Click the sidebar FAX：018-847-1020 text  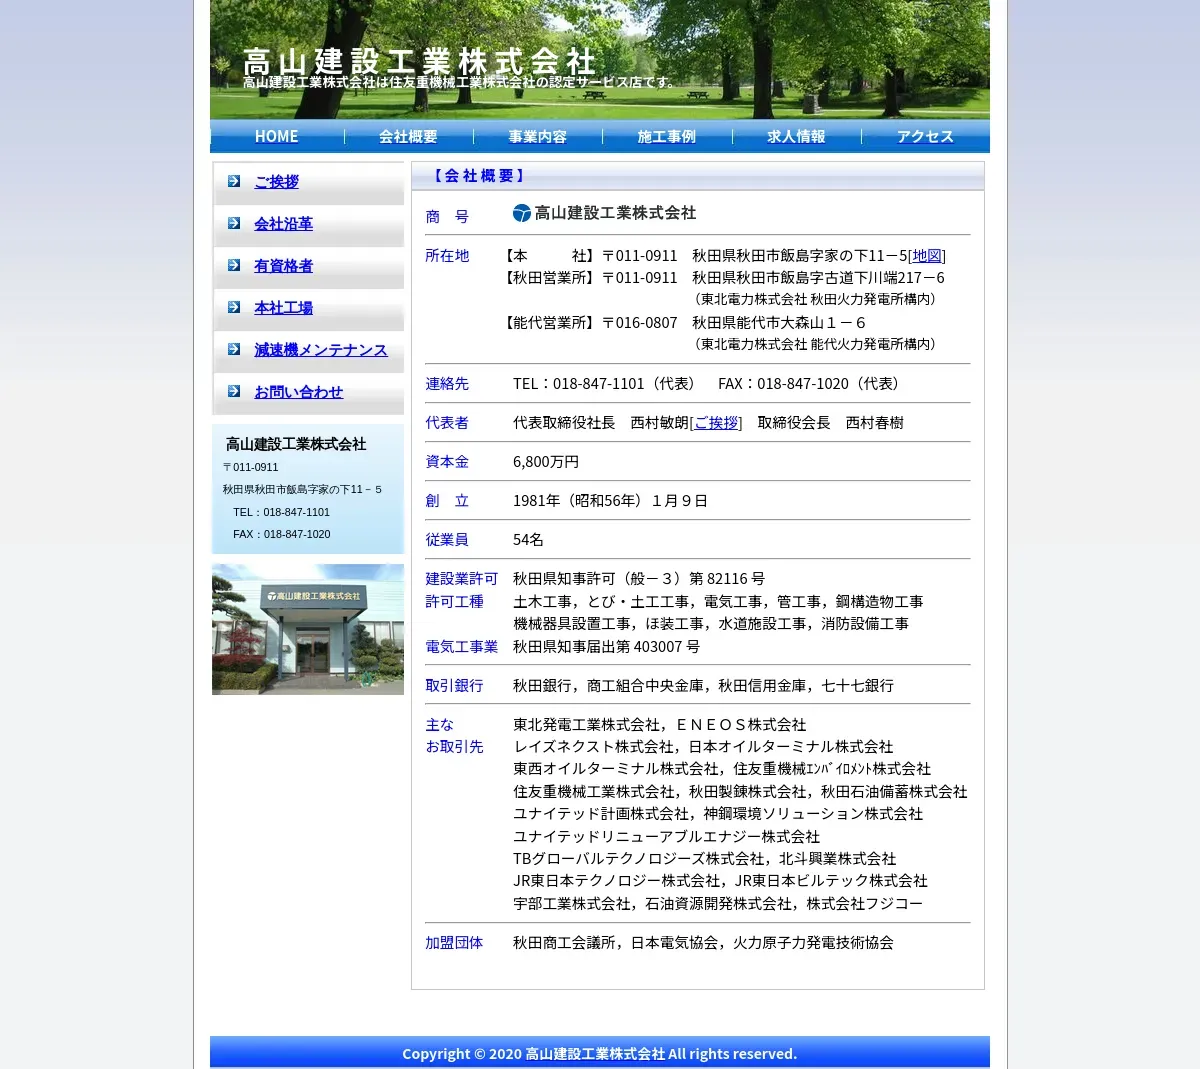tap(281, 534)
